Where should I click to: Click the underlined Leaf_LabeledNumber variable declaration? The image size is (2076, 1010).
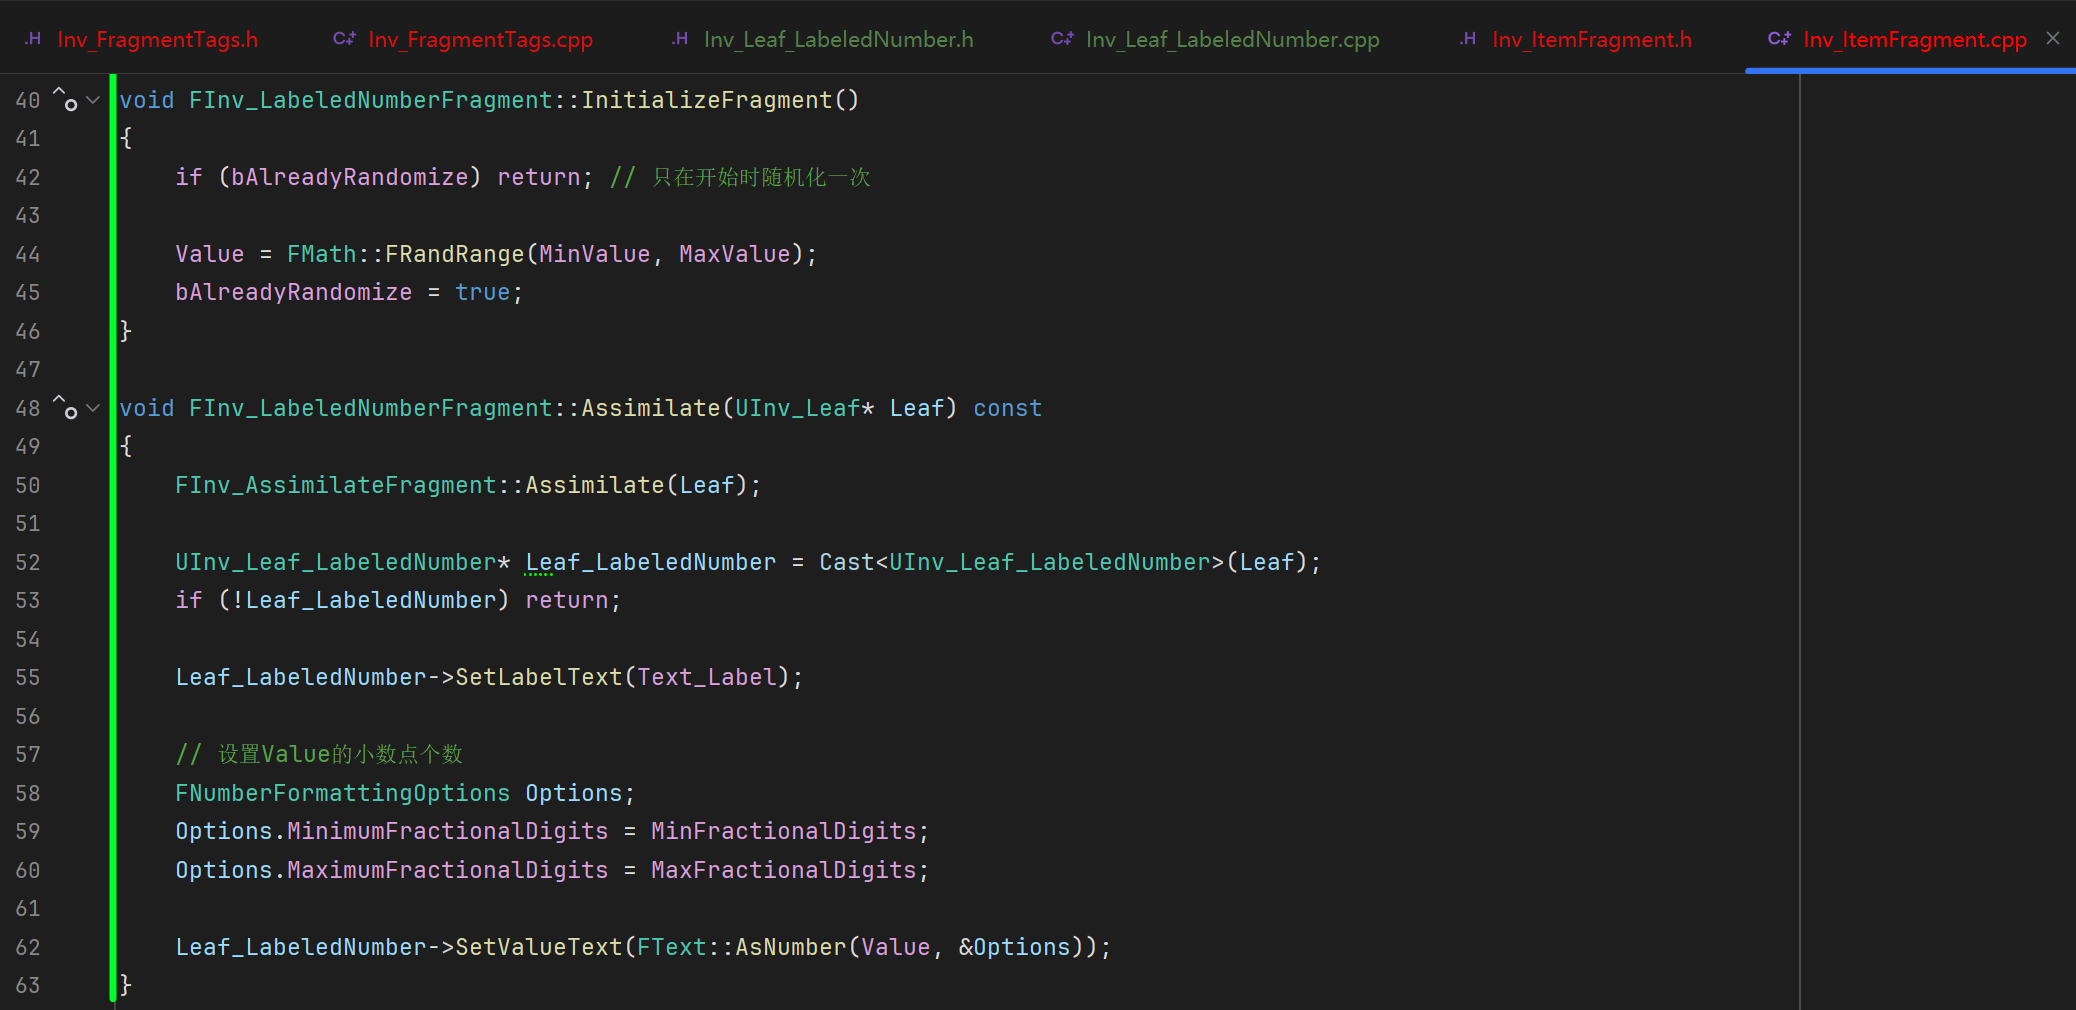tap(651, 562)
